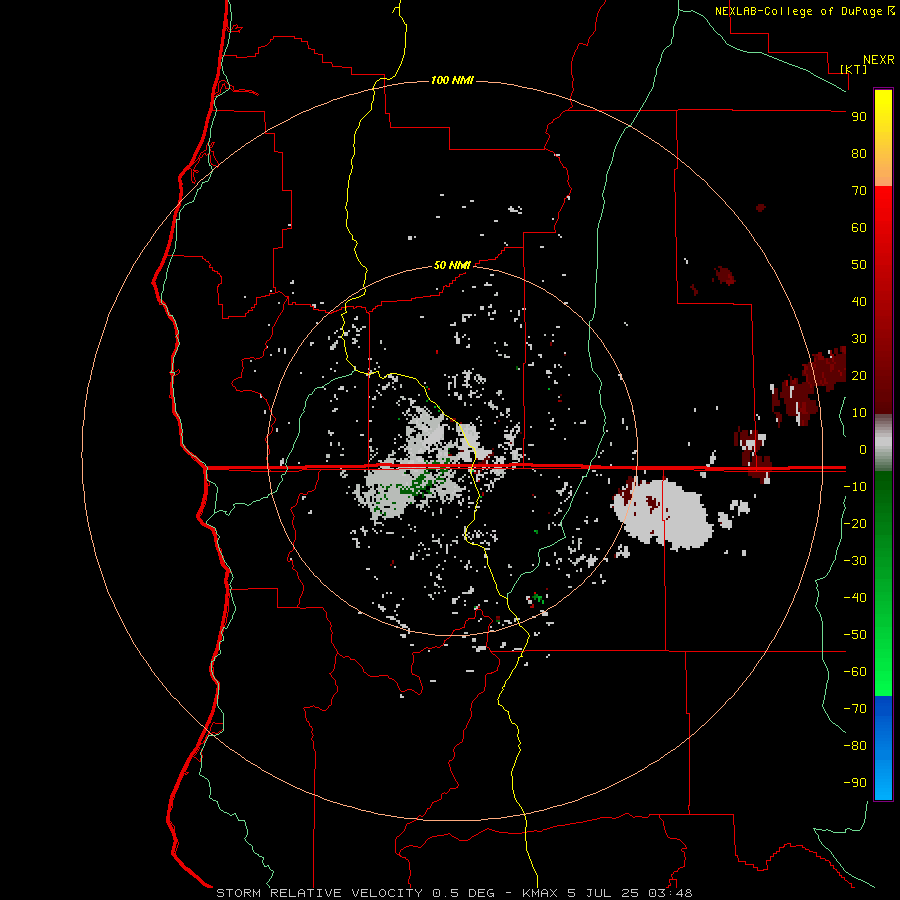Image resolution: width=900 pixels, height=900 pixels.
Task: Click the -50 value on the velocity scale
Action: point(855,634)
